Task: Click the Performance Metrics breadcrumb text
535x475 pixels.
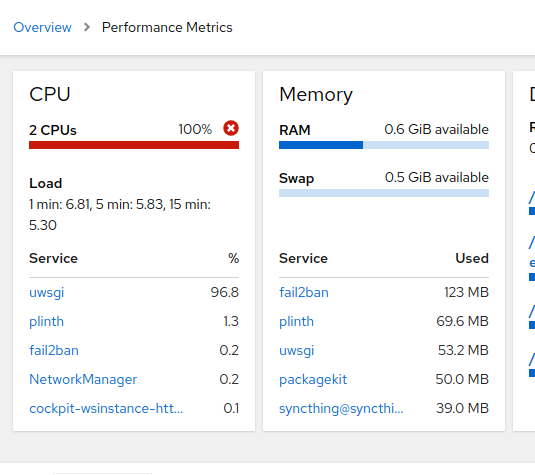Action: (167, 27)
